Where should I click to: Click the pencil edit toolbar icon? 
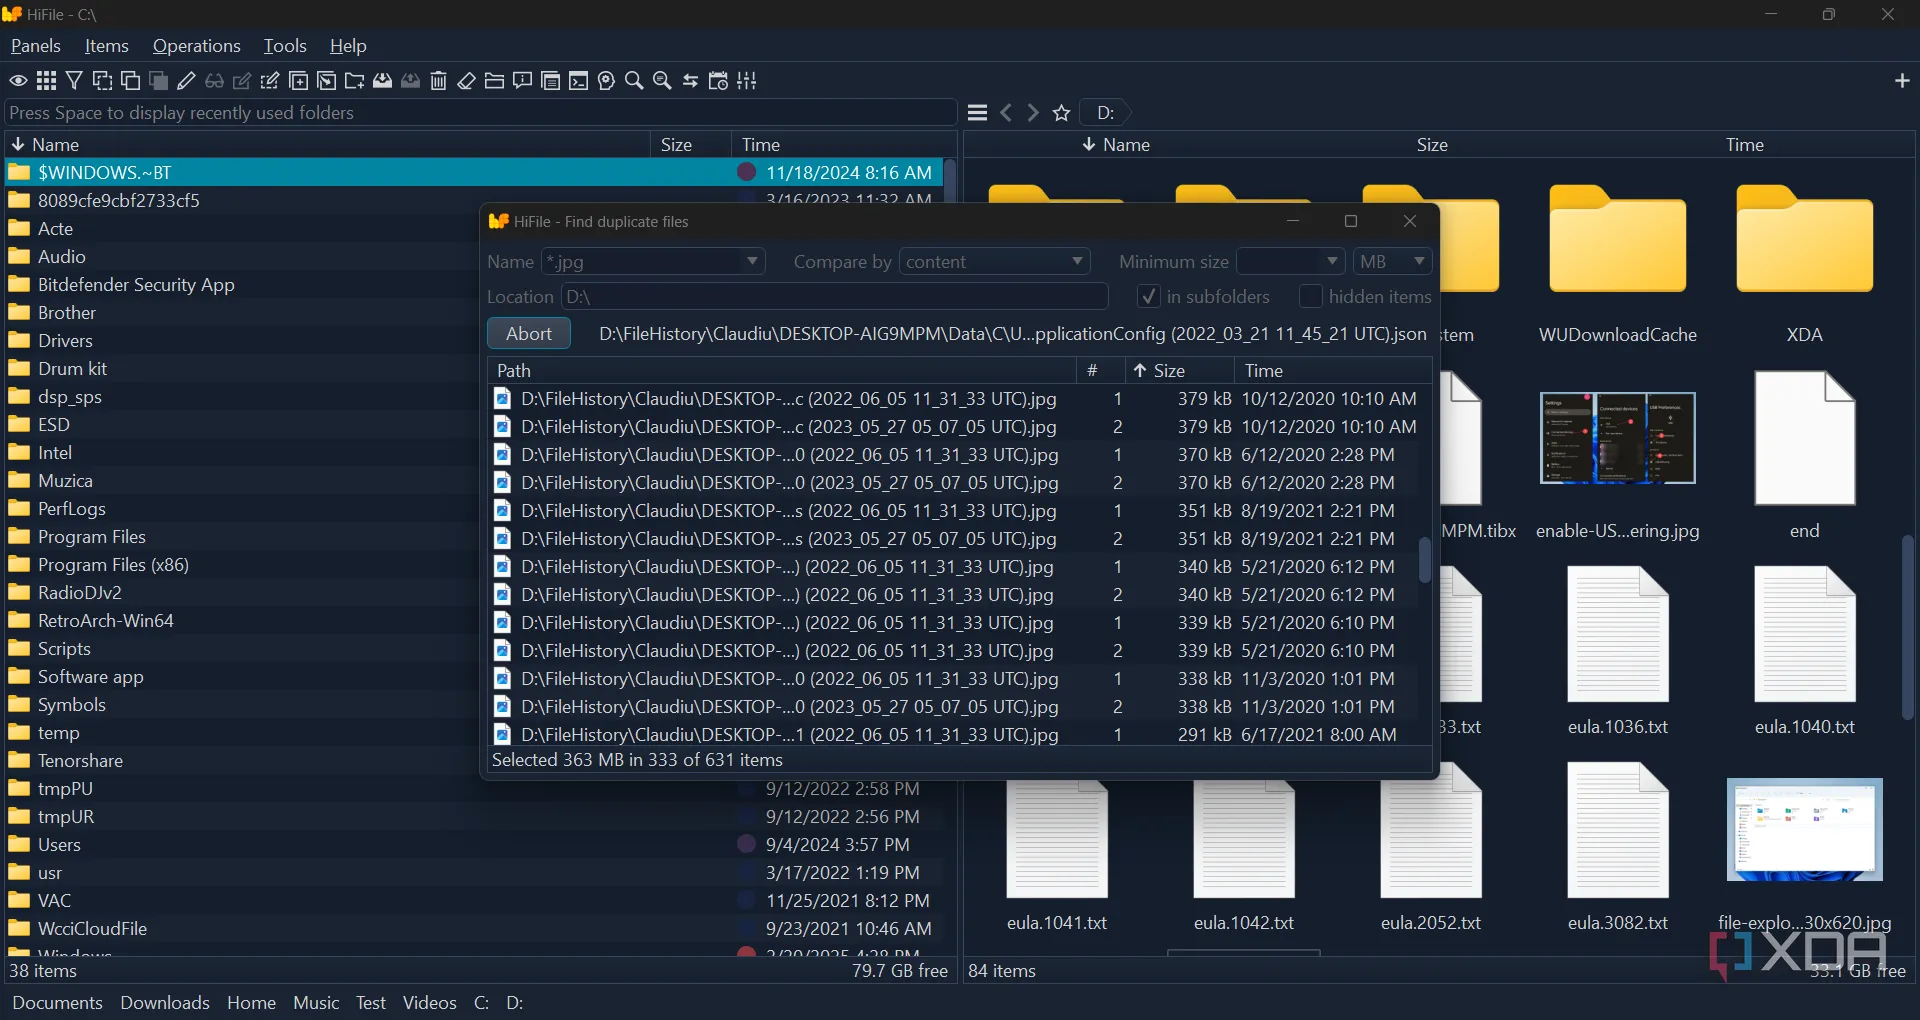[x=186, y=81]
